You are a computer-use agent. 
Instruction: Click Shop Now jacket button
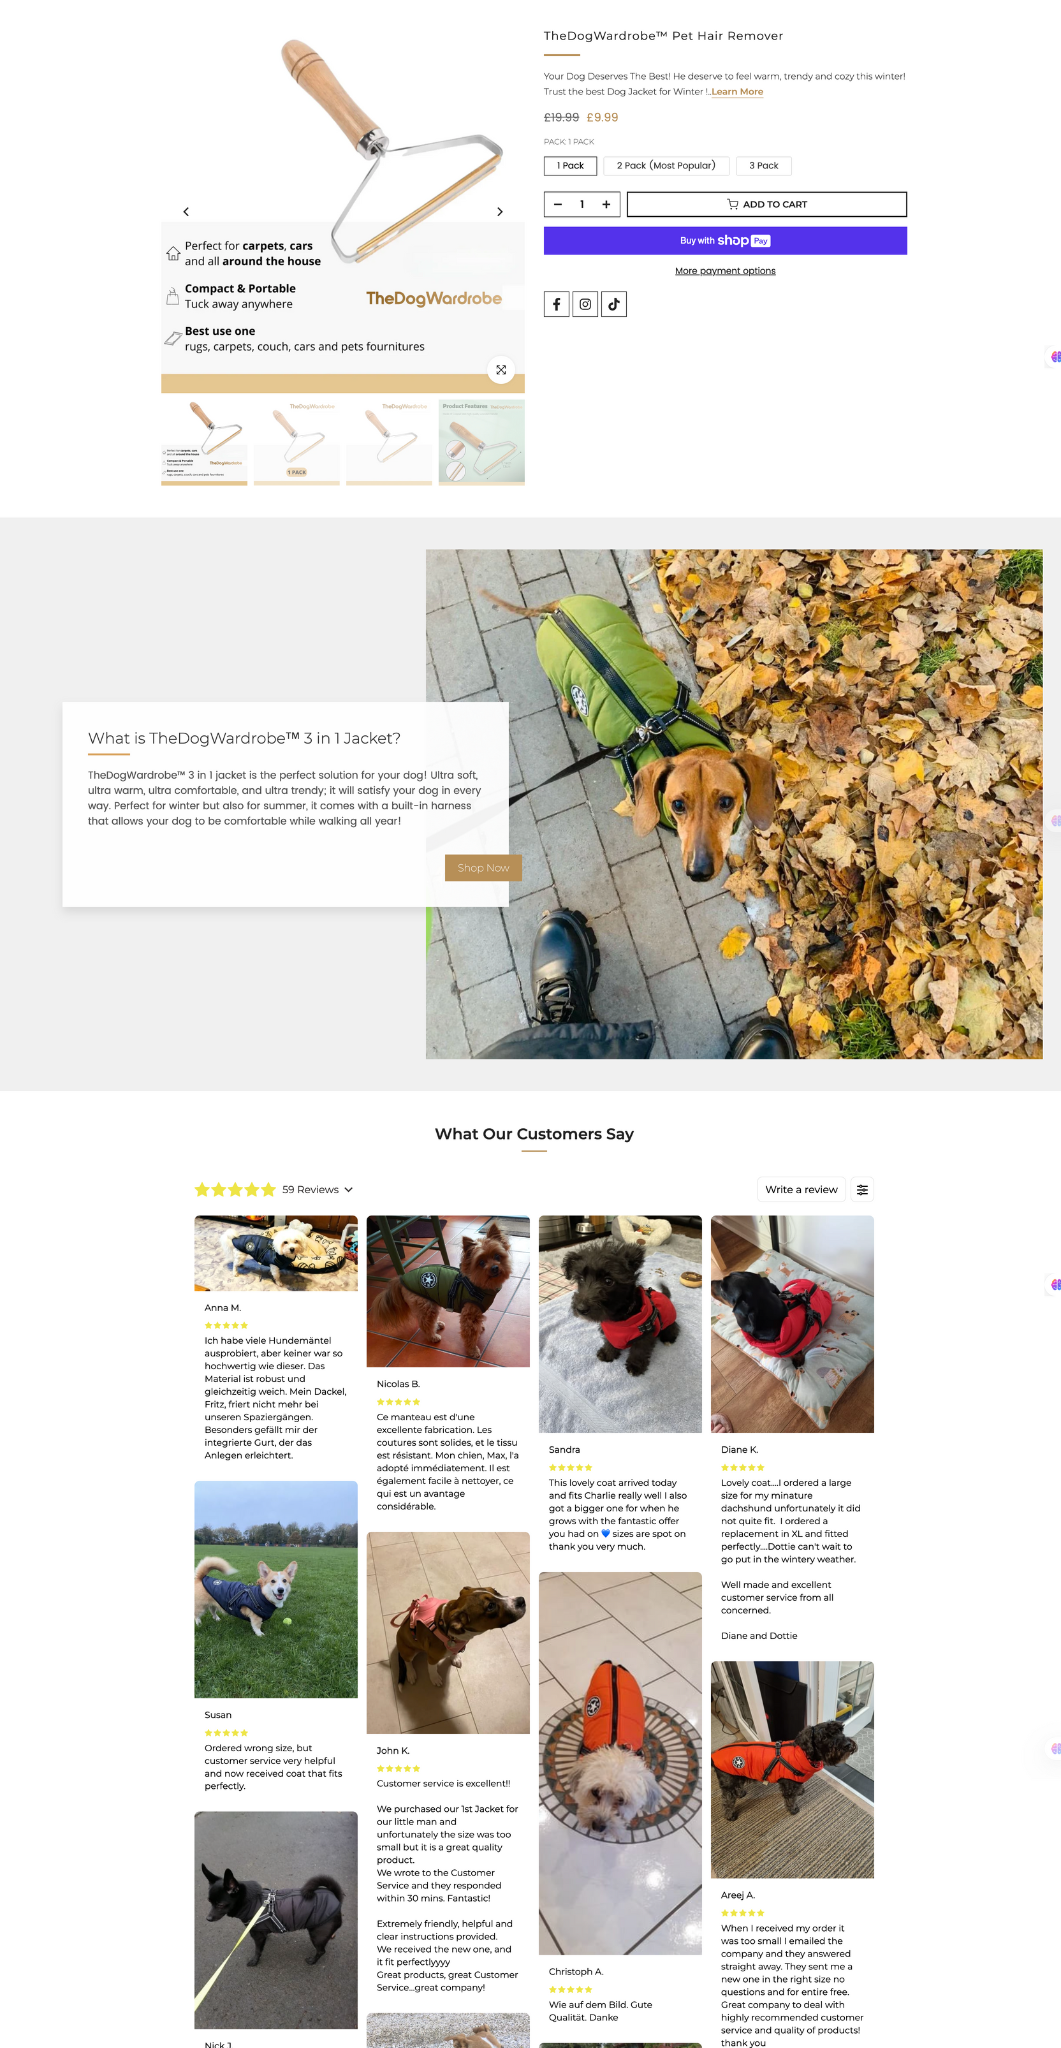pos(483,868)
